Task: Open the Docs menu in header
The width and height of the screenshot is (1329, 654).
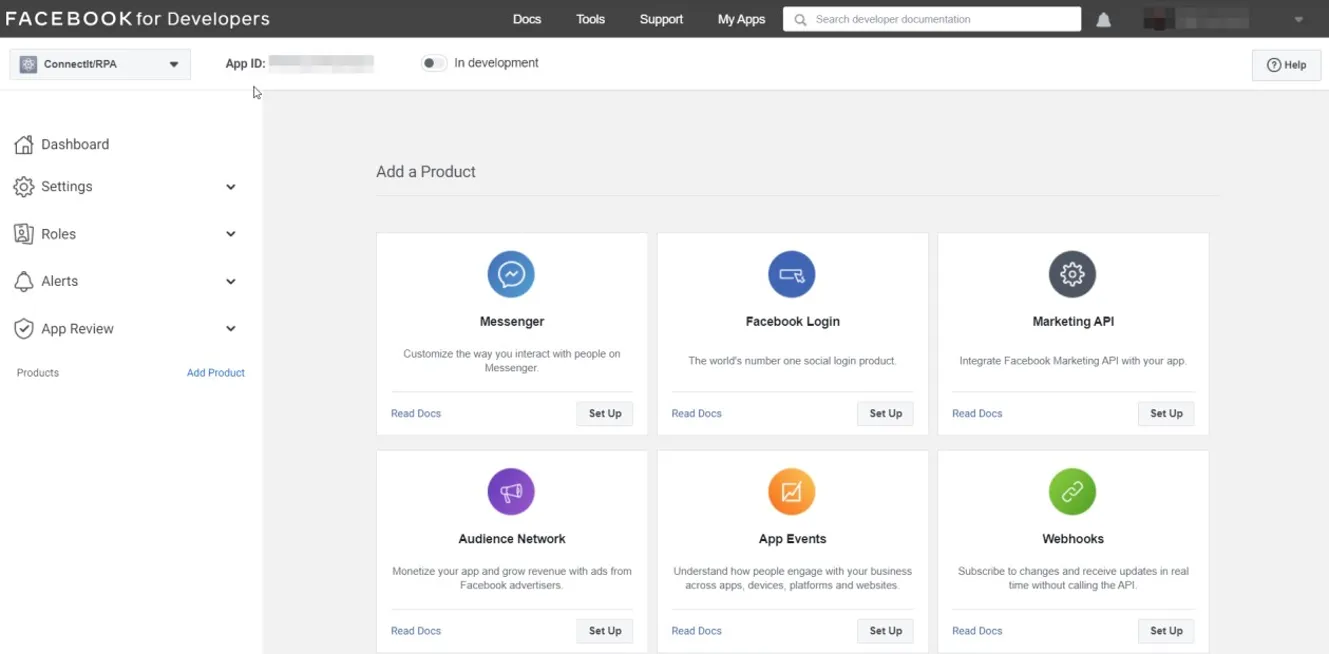Action: pos(527,19)
